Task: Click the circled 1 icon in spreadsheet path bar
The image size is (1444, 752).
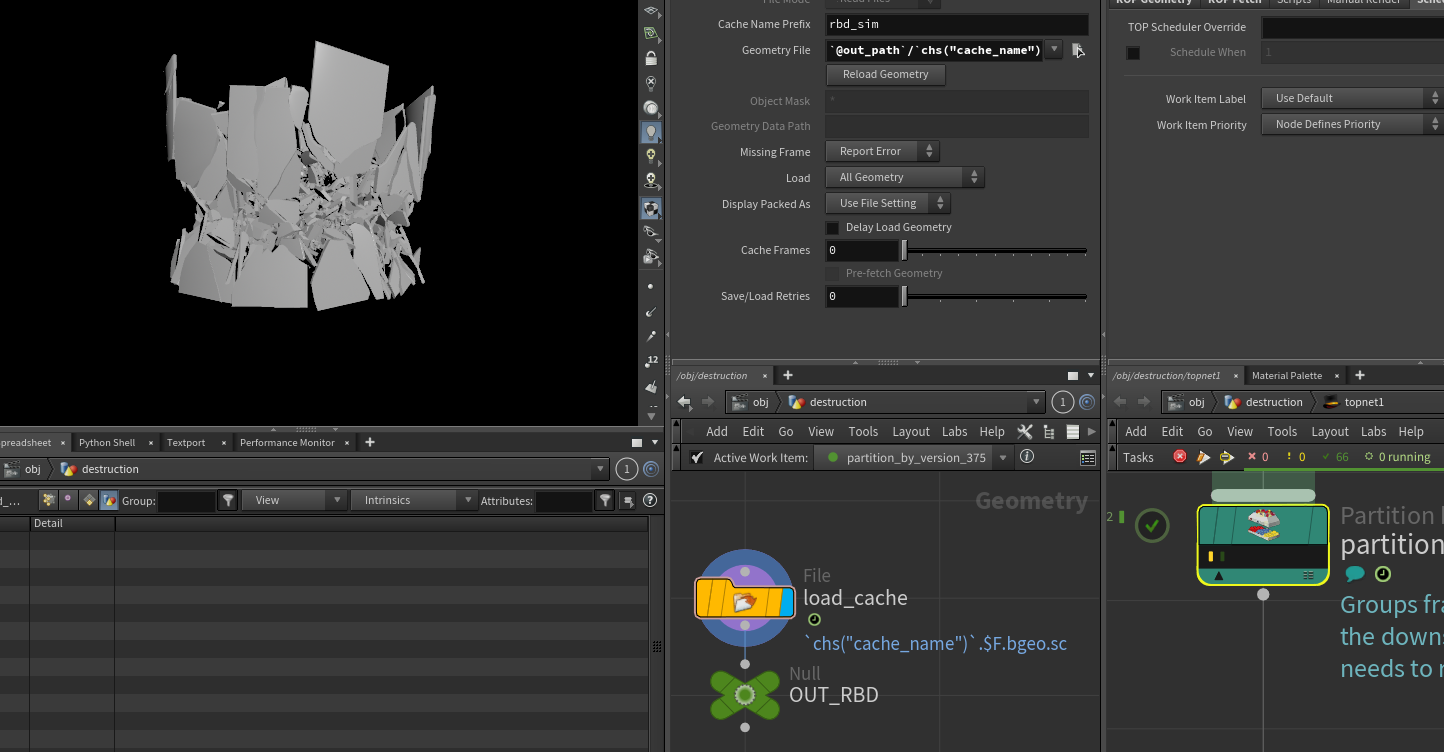Action: pyautogui.click(x=626, y=469)
